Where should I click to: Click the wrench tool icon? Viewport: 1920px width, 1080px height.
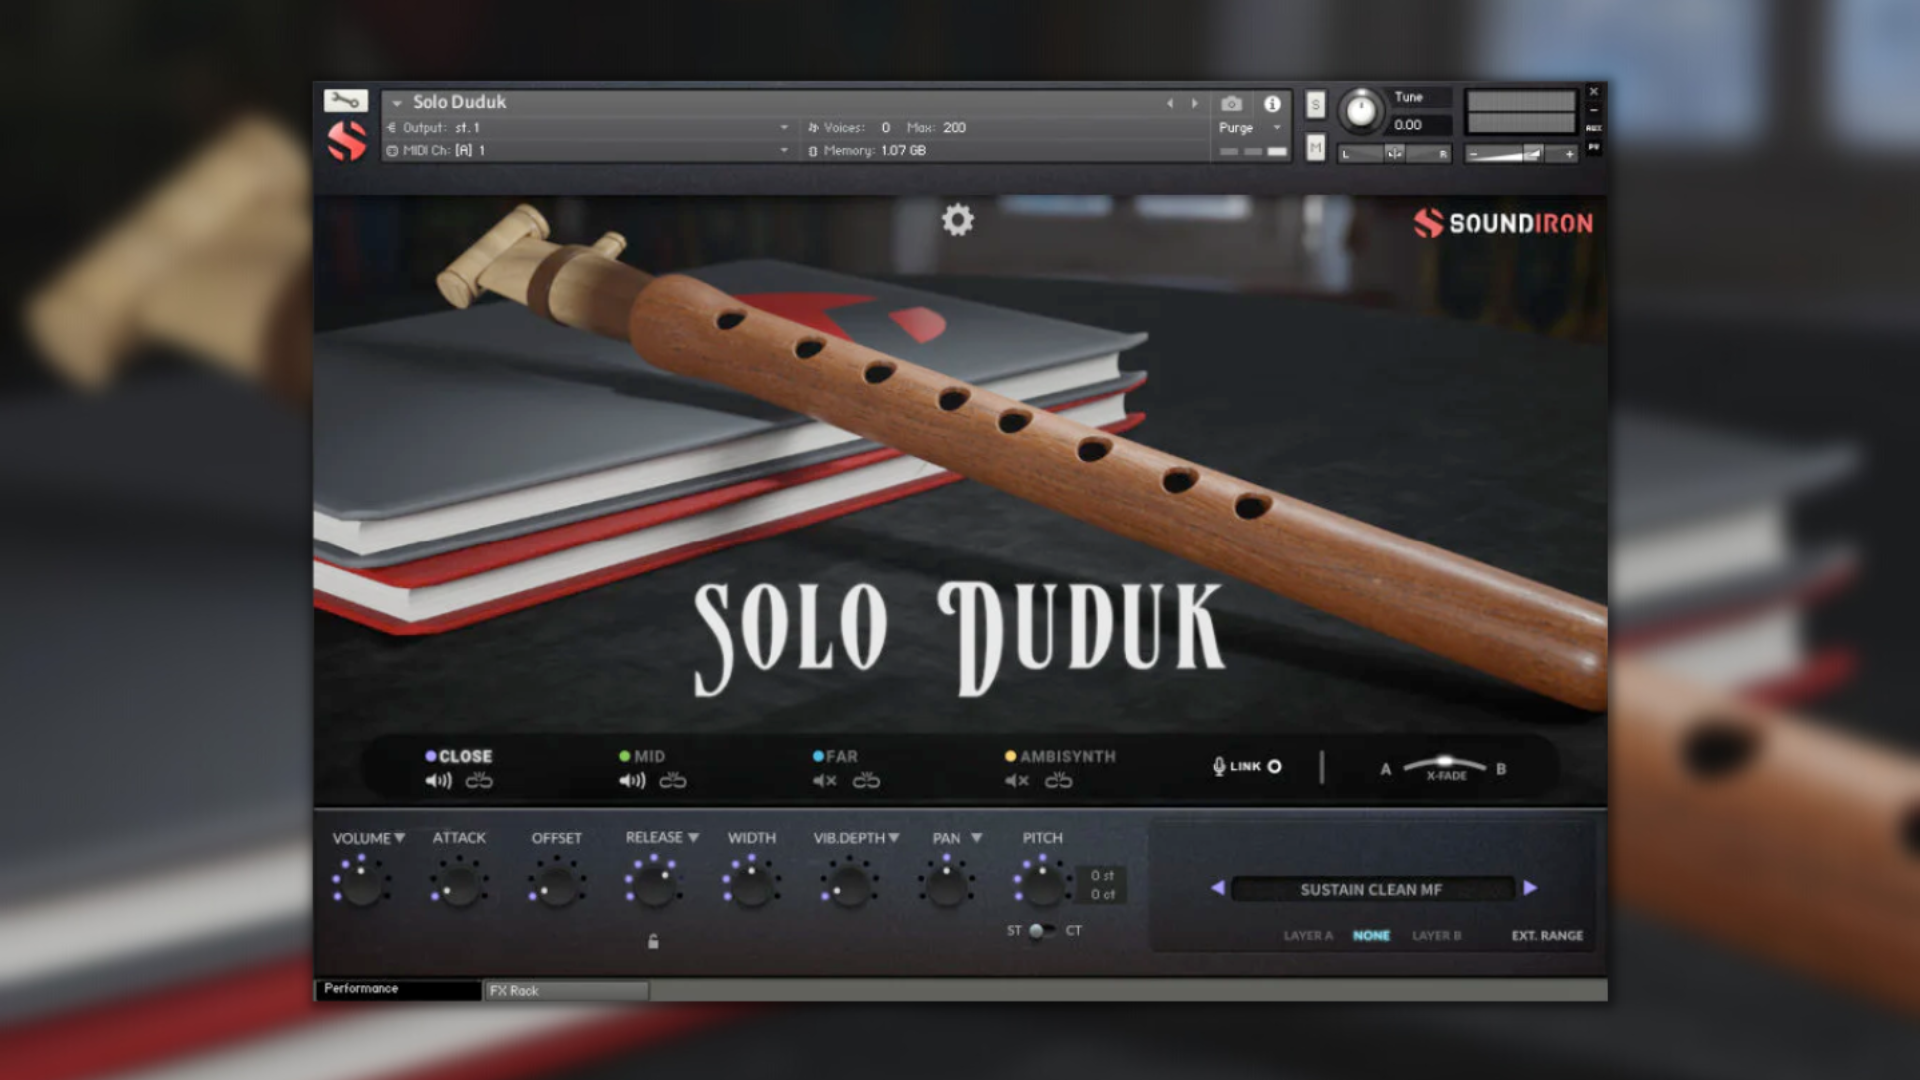click(x=346, y=100)
